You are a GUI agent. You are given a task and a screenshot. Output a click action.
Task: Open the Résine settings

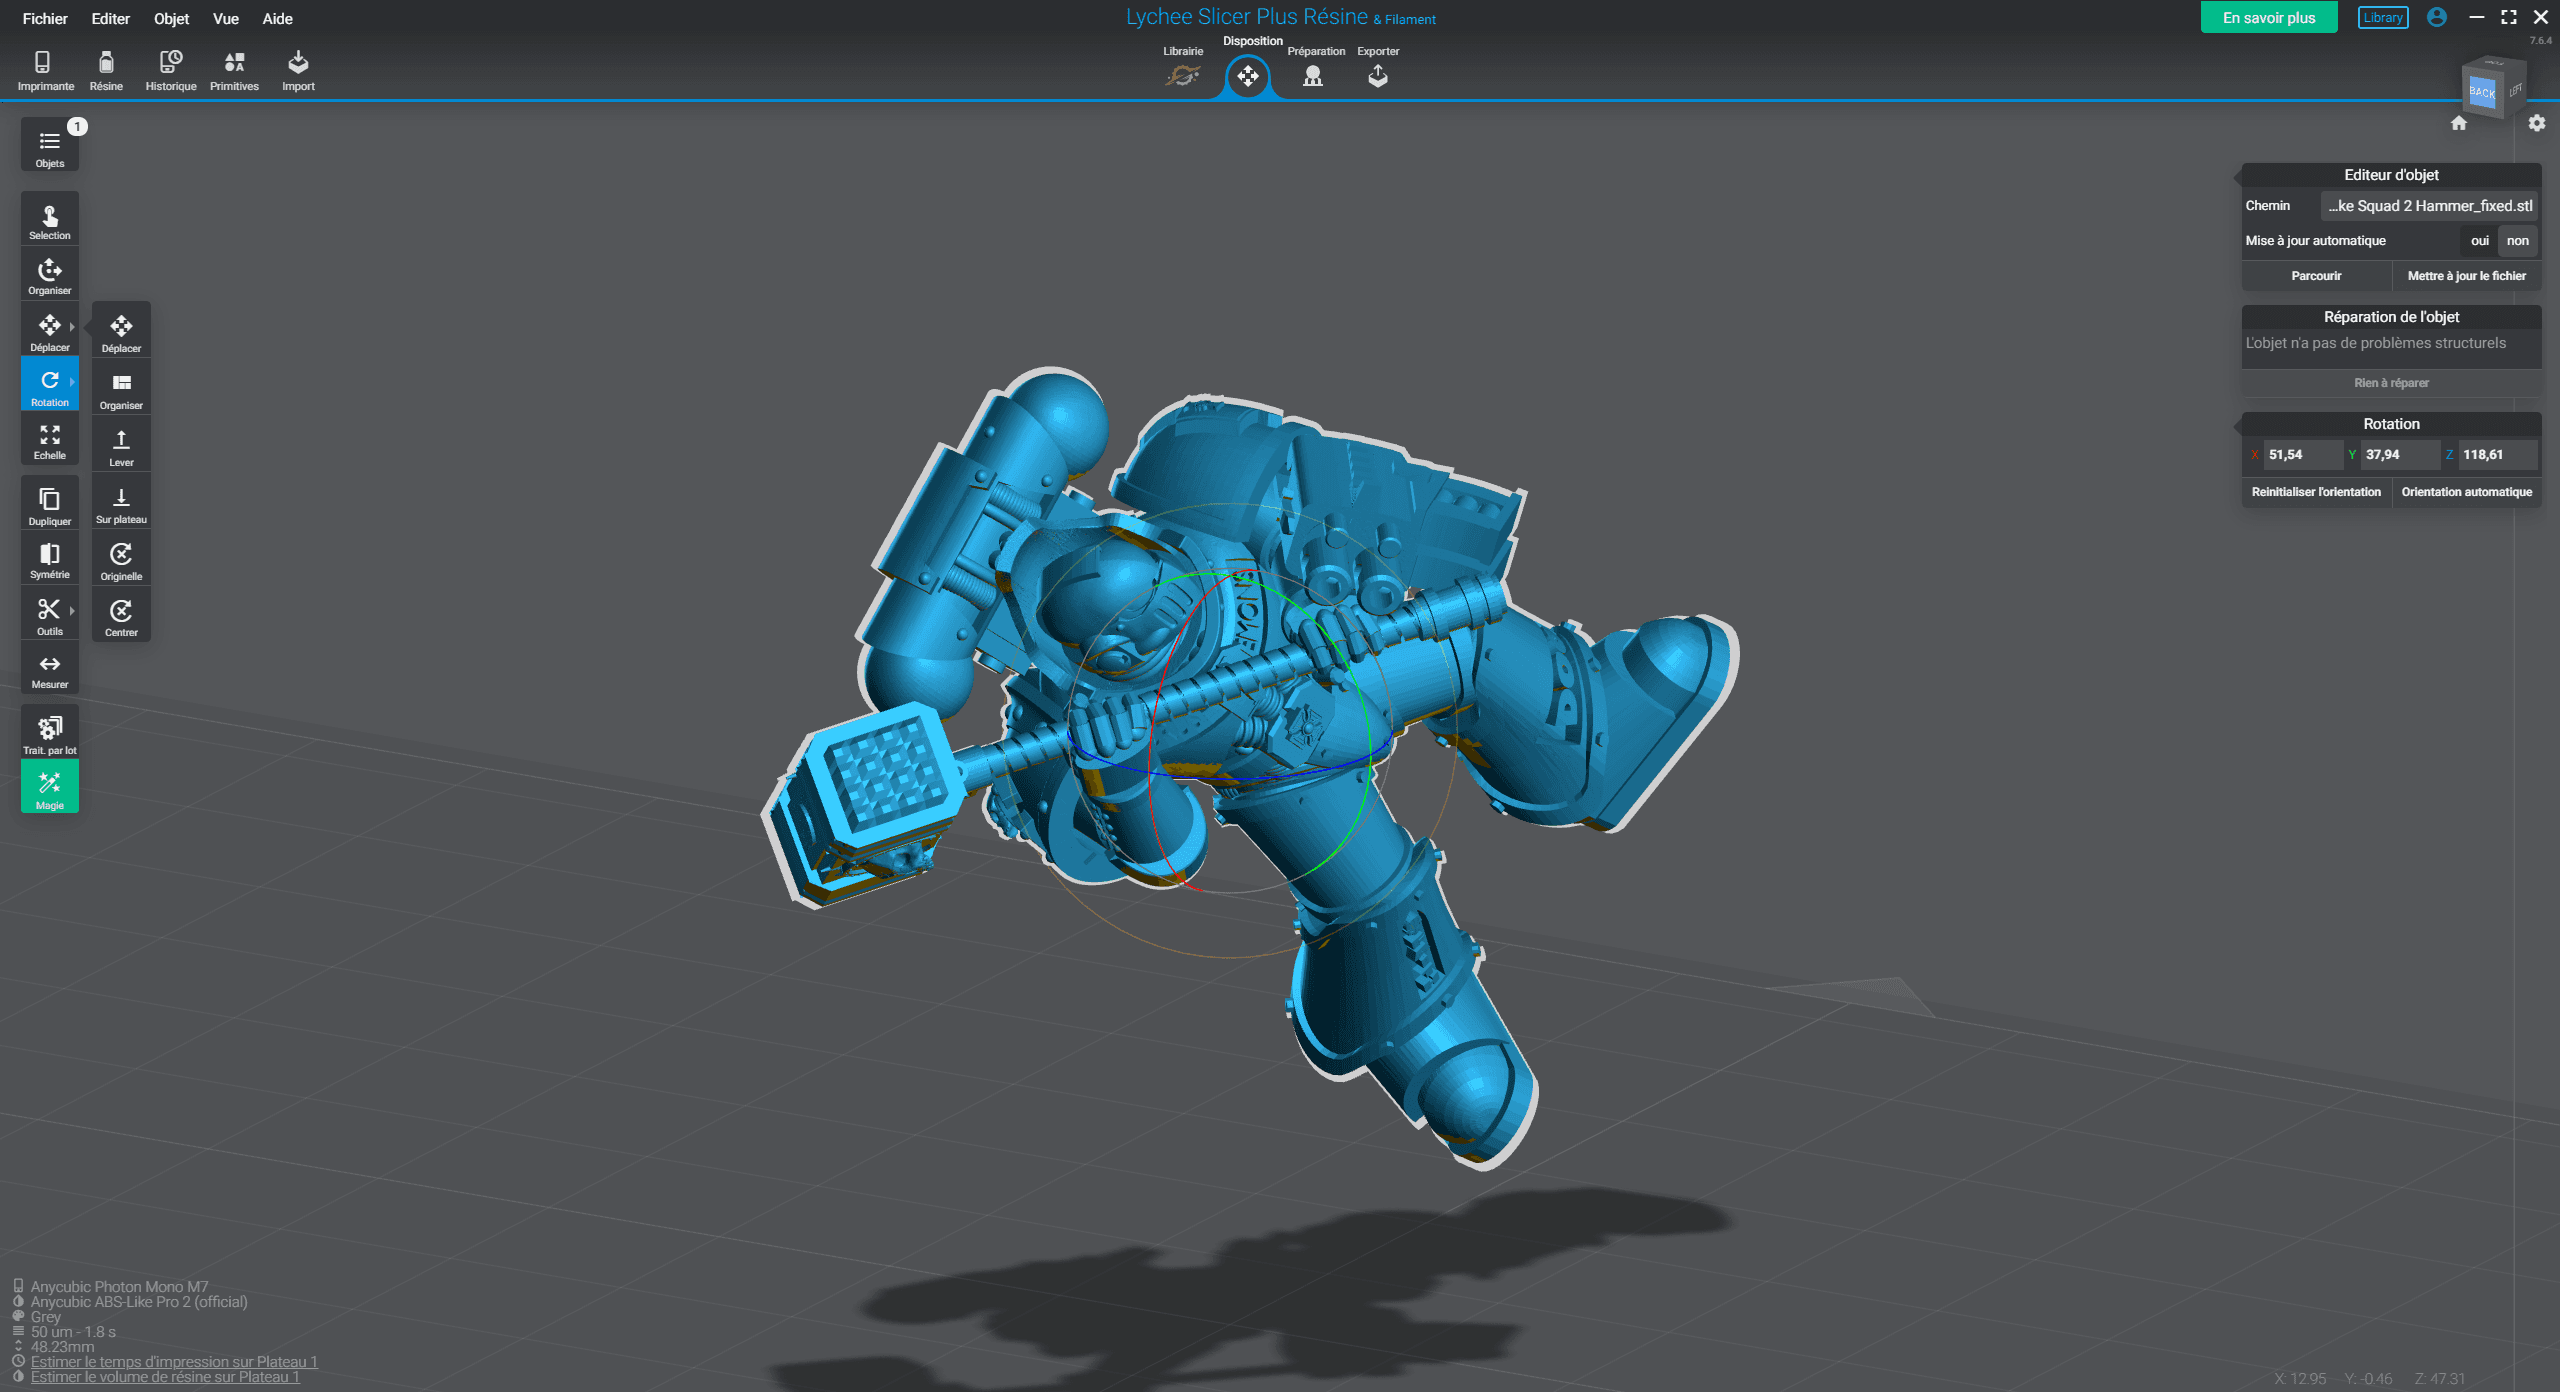click(106, 71)
